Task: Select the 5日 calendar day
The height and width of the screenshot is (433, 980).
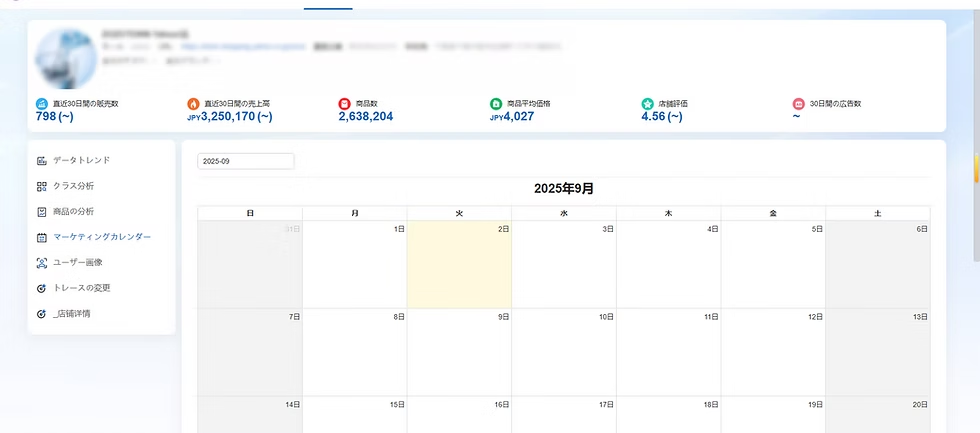Action: pos(774,264)
